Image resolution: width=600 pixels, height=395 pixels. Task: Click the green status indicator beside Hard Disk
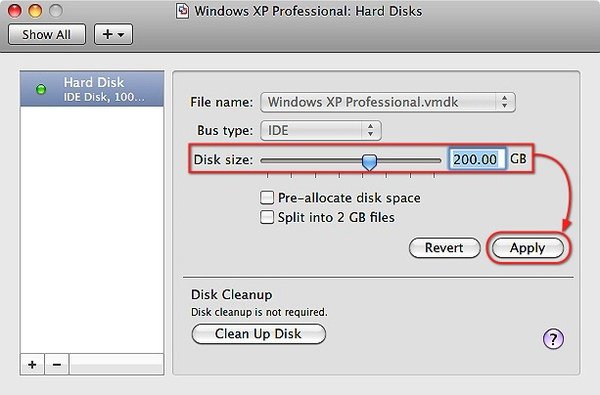pyautogui.click(x=41, y=89)
